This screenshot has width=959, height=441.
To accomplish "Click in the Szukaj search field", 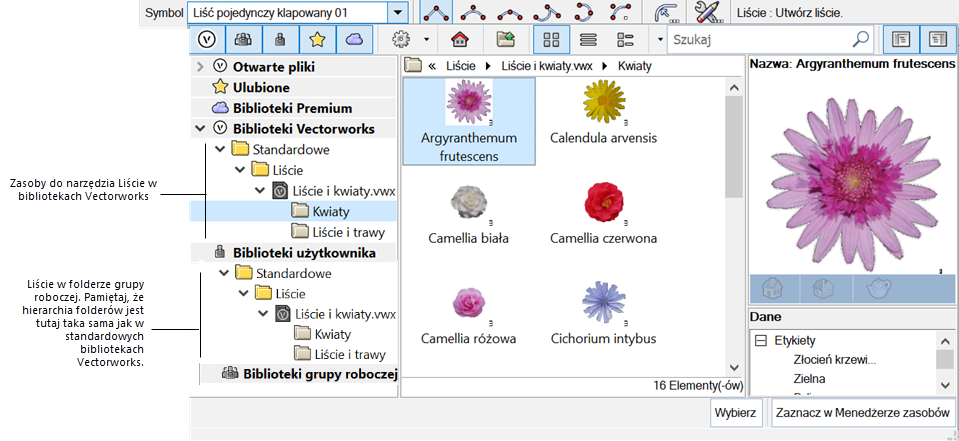I will coord(760,40).
